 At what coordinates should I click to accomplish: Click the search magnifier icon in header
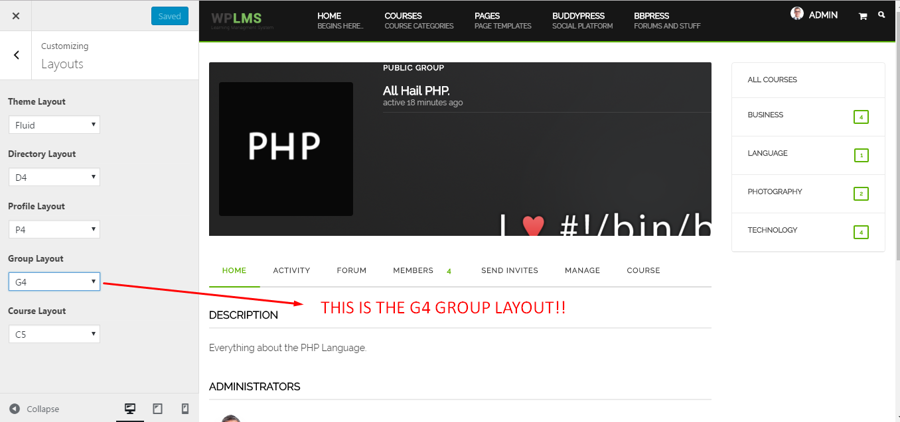click(x=881, y=15)
